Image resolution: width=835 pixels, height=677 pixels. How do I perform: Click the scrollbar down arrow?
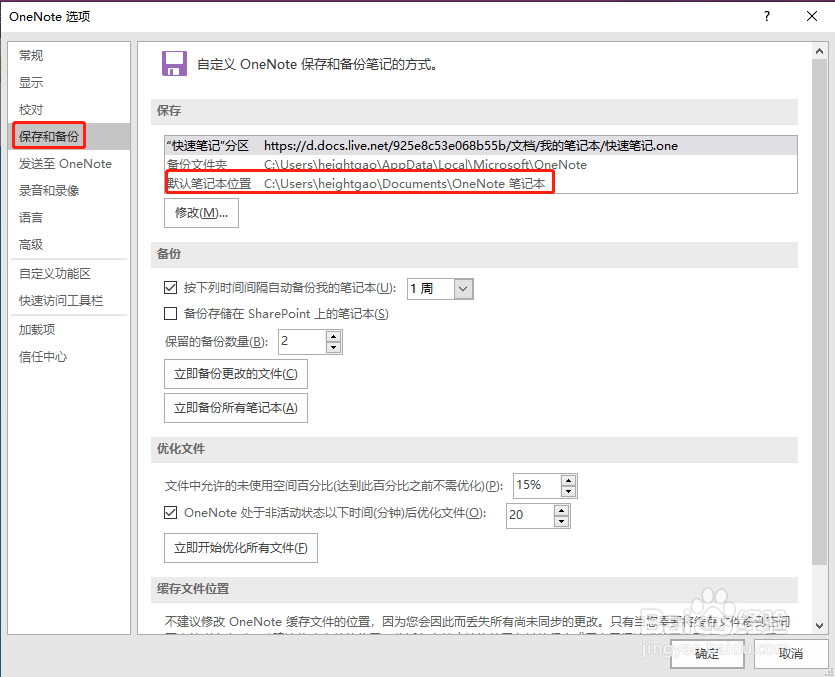pyautogui.click(x=819, y=626)
